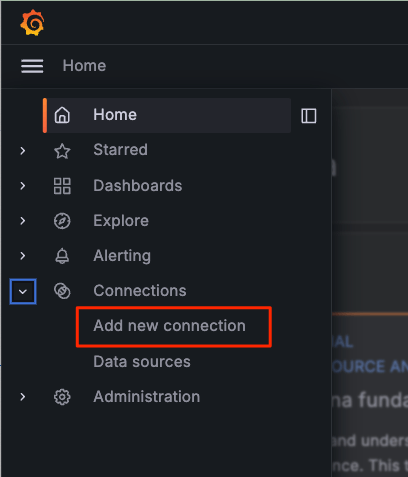Dock the menu using panel icon
The image size is (408, 477).
(x=309, y=116)
